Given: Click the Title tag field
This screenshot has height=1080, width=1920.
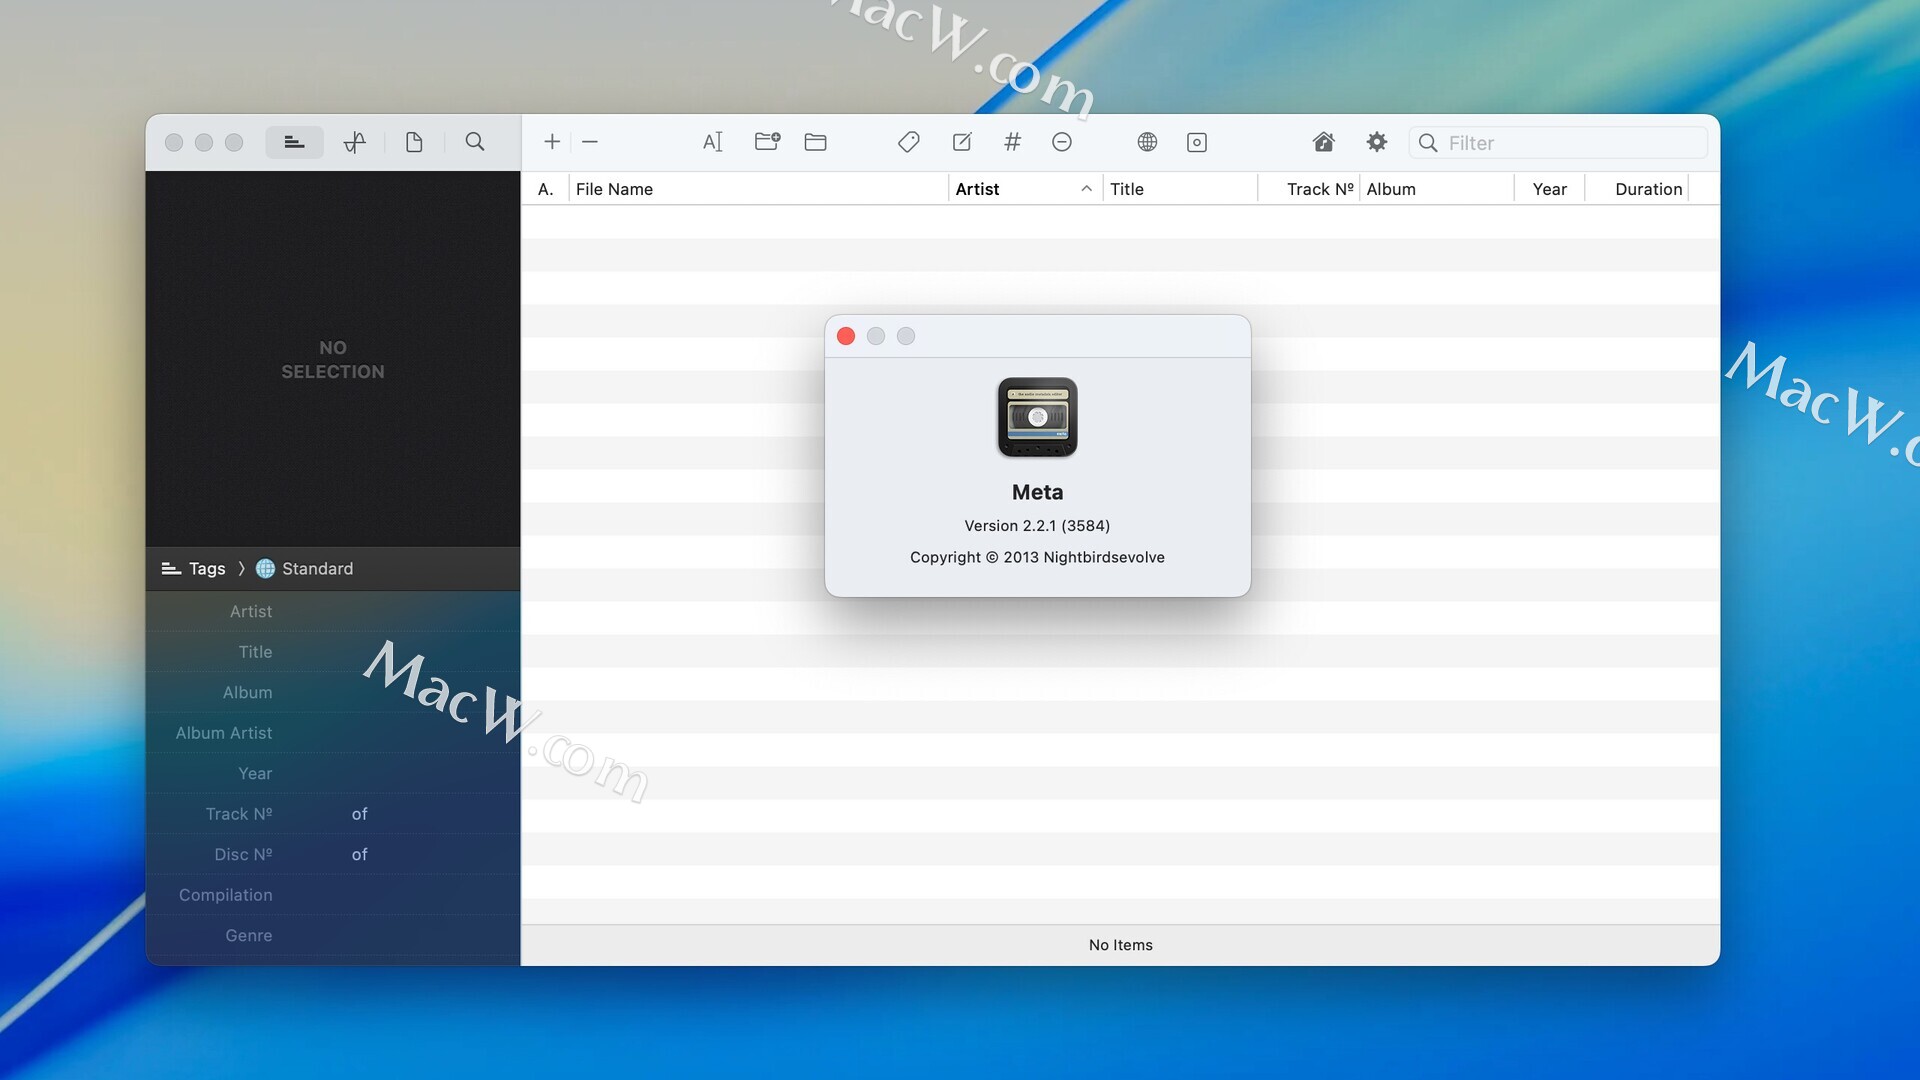Looking at the screenshot, I should point(333,652).
